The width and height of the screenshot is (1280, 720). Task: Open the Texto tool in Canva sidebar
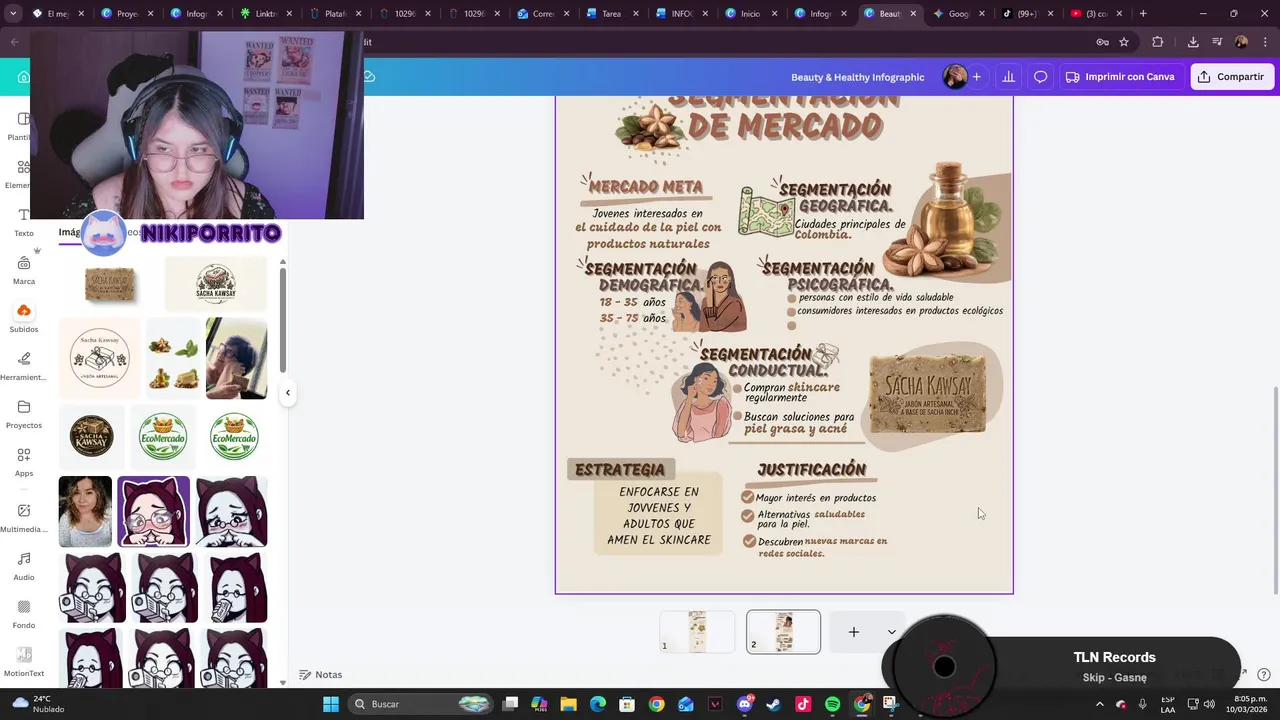coord(24,222)
